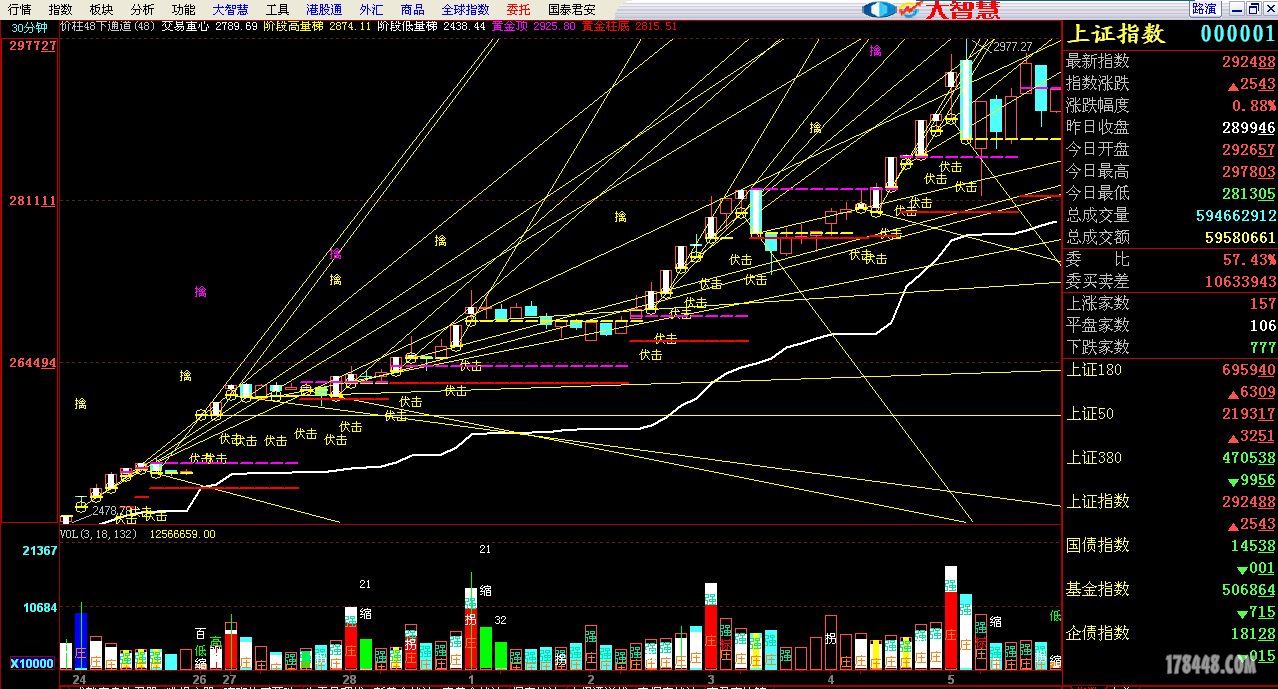Image resolution: width=1278 pixels, height=689 pixels.
Task: Click the 上涨家数 157 row
Action: pyautogui.click(x=1171, y=303)
